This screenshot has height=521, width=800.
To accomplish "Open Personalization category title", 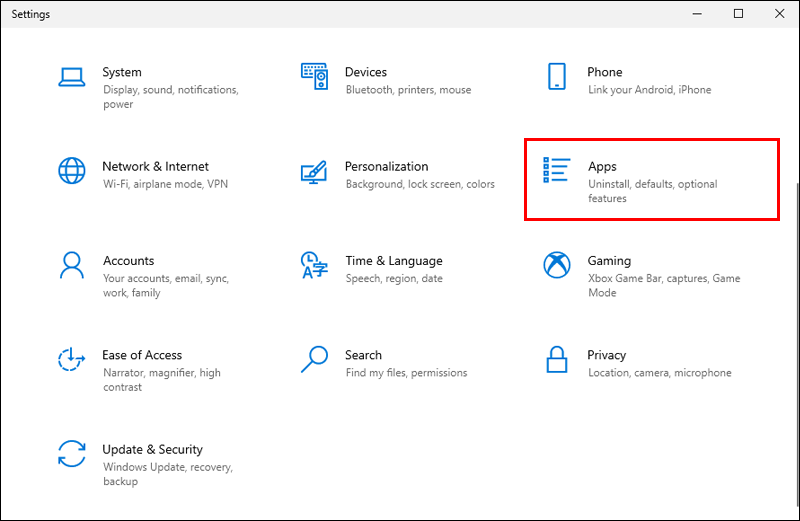I will tap(386, 166).
